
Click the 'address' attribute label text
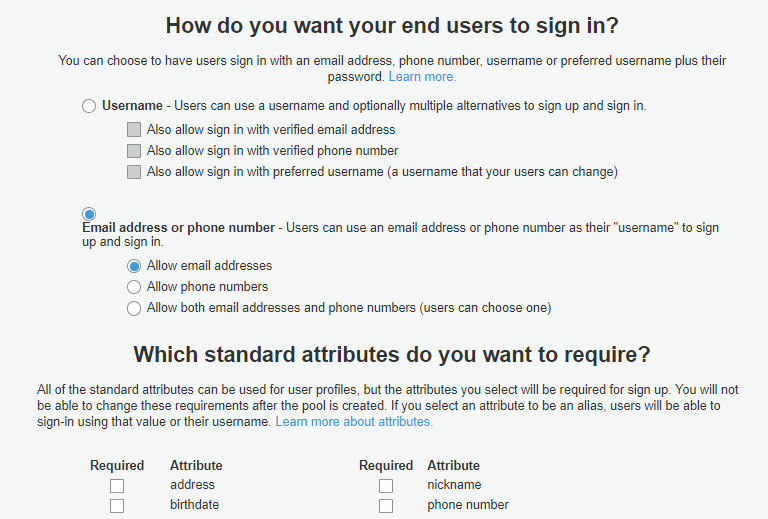(192, 485)
